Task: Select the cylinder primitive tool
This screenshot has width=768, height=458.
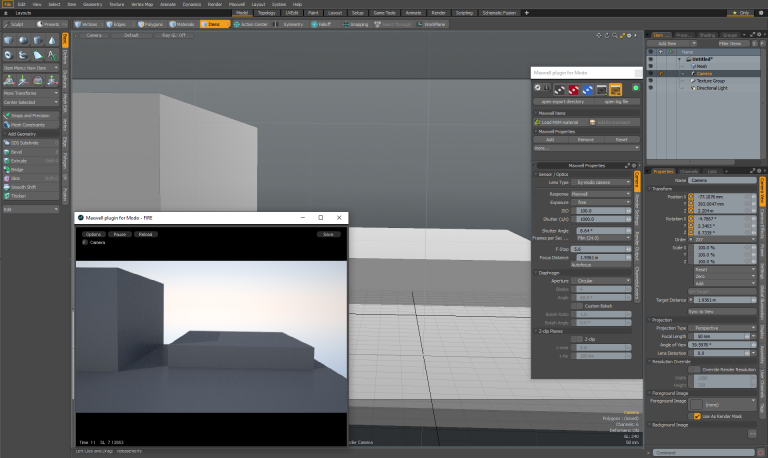Action: click(38, 41)
